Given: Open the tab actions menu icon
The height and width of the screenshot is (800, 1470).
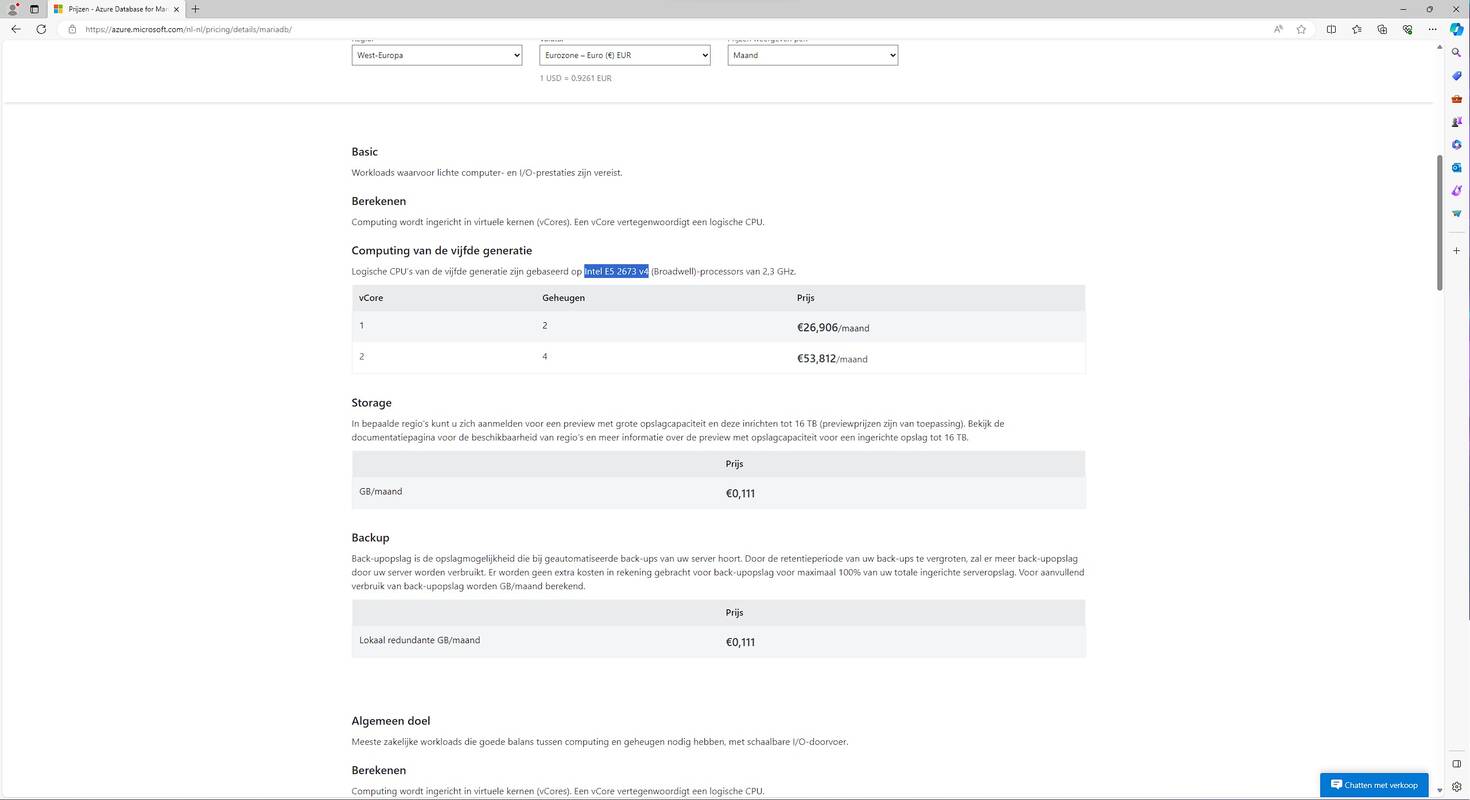Looking at the screenshot, I should pos(34,9).
